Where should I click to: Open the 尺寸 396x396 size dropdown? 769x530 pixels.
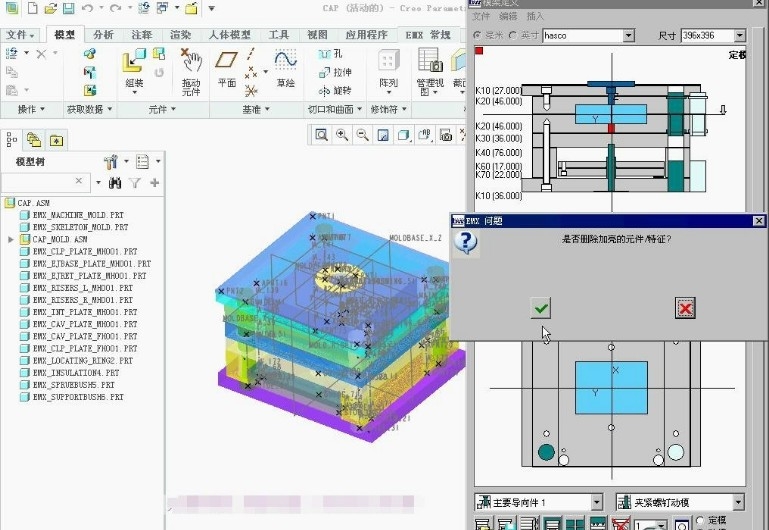point(740,35)
